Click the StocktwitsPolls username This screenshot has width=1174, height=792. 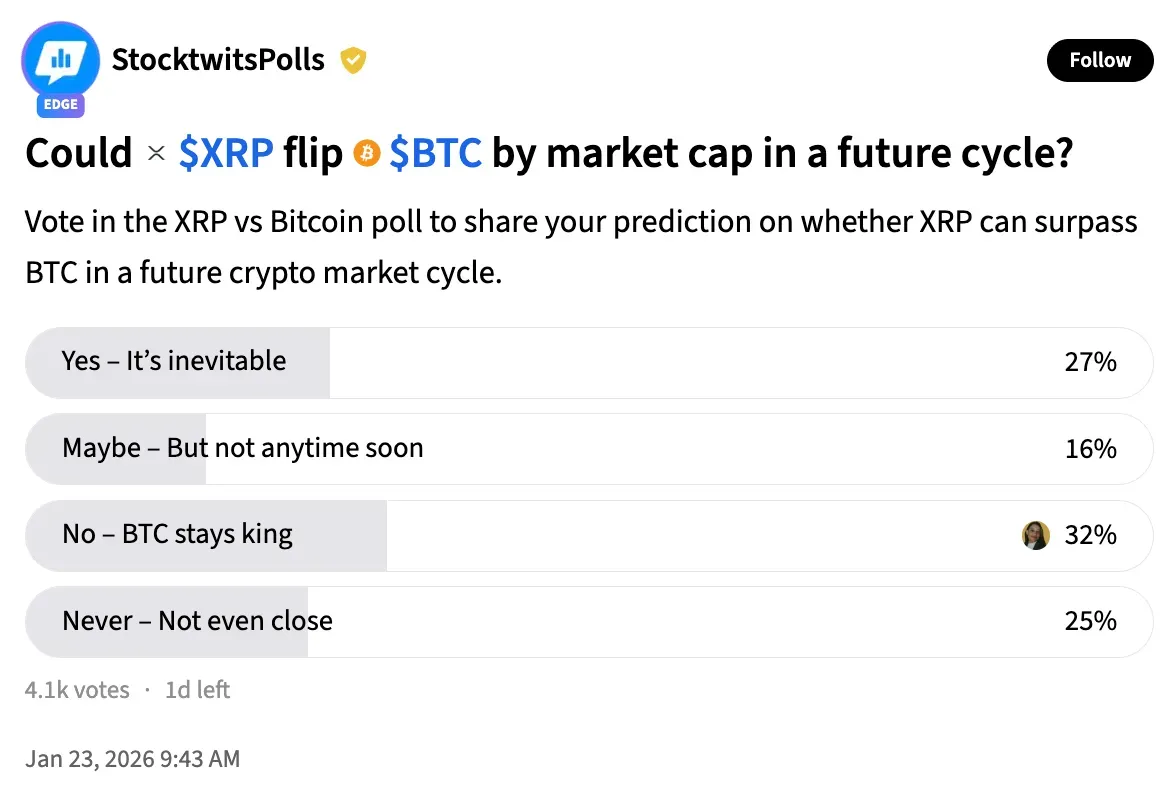[218, 60]
